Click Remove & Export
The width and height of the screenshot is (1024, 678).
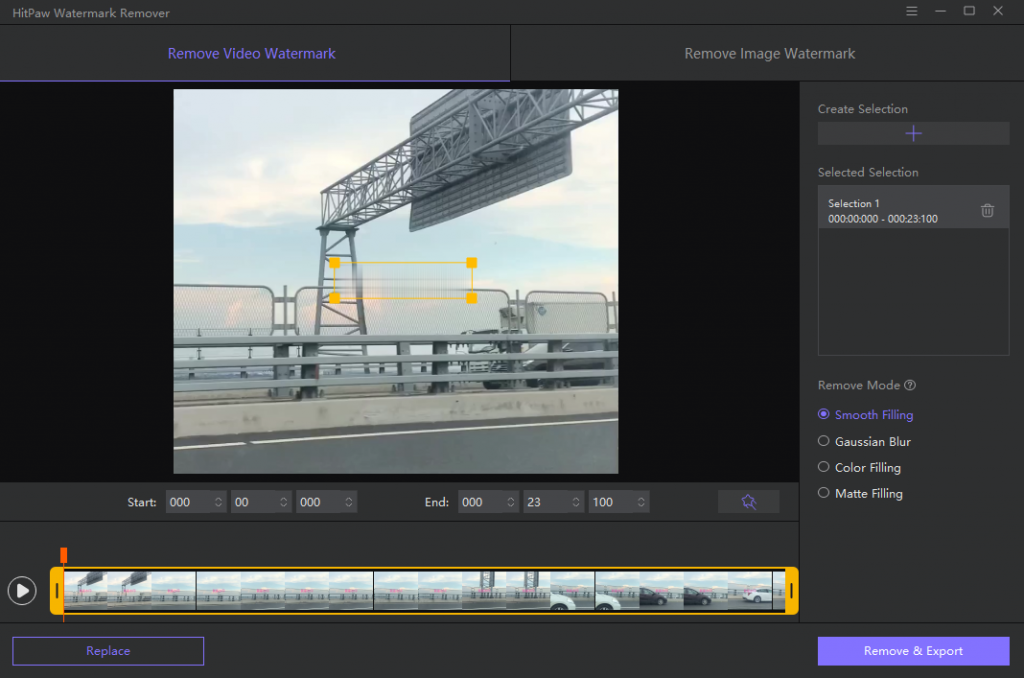[912, 651]
